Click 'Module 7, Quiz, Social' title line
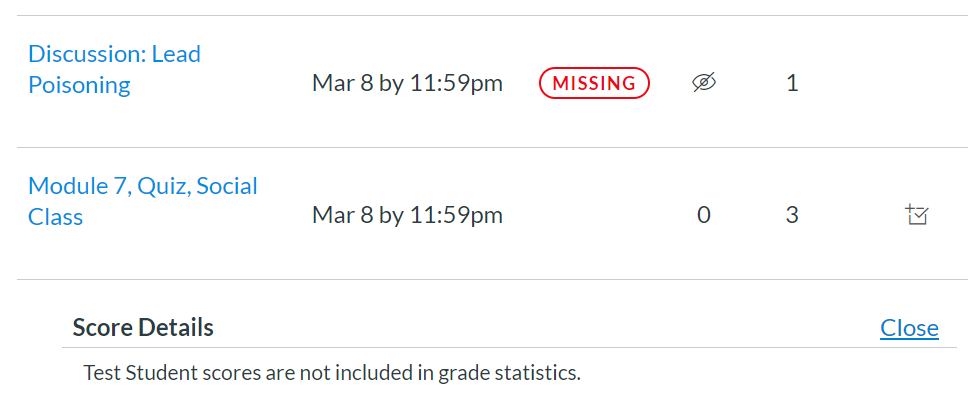The image size is (973, 420). (142, 186)
